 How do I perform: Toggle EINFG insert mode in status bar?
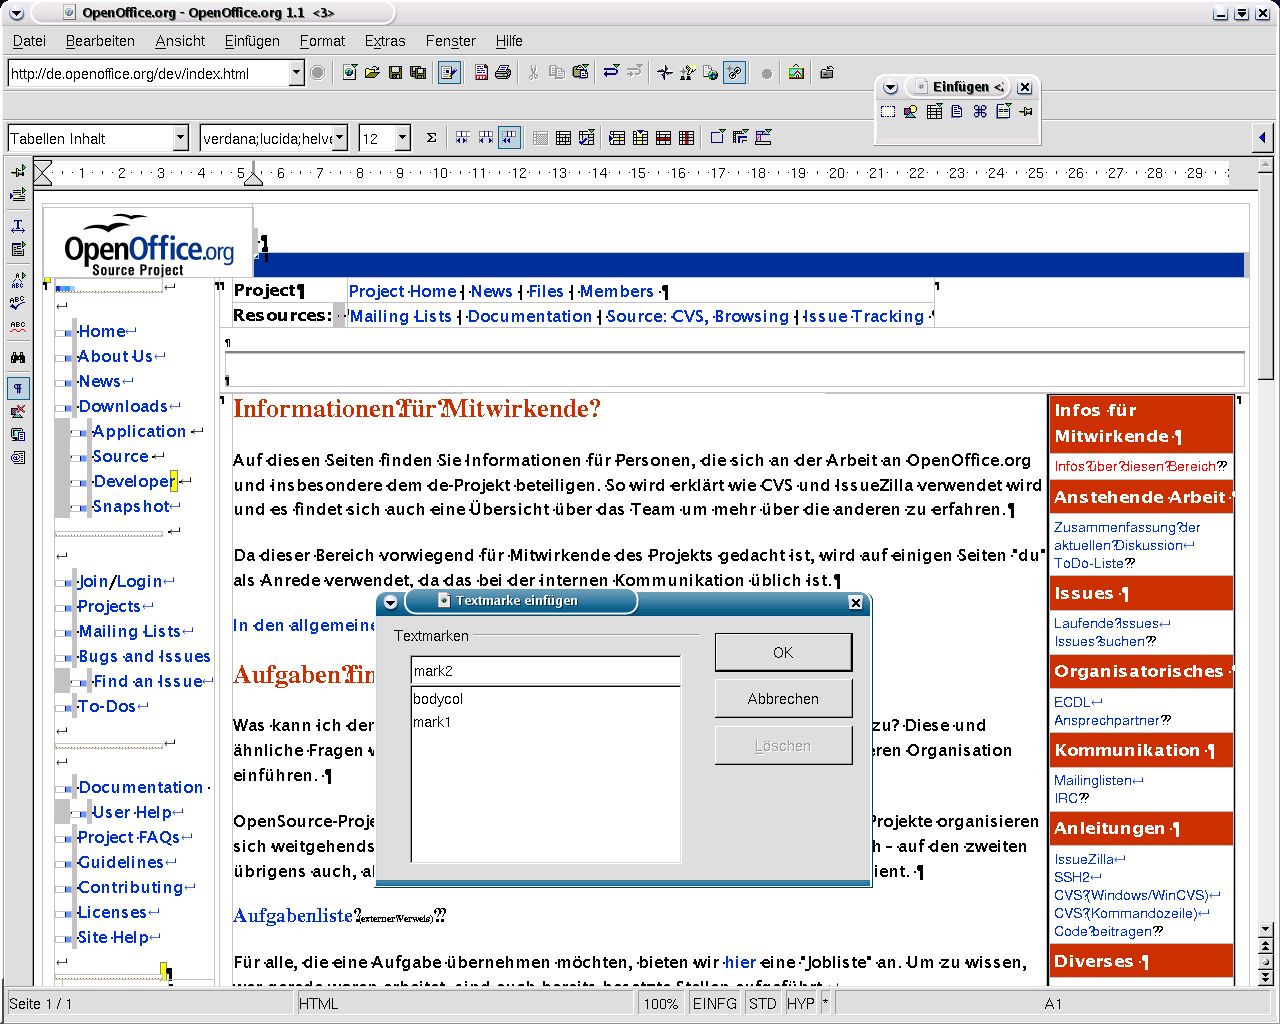coord(714,1003)
